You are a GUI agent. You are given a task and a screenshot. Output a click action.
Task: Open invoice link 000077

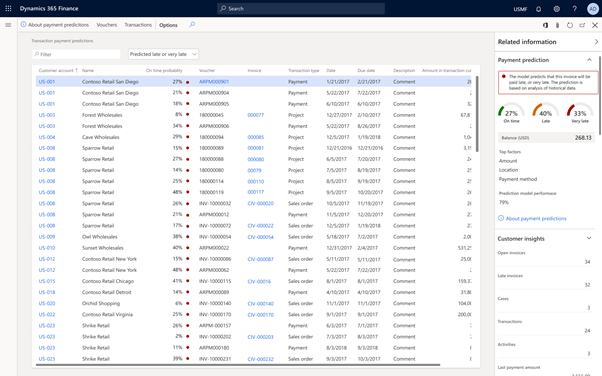click(x=256, y=115)
